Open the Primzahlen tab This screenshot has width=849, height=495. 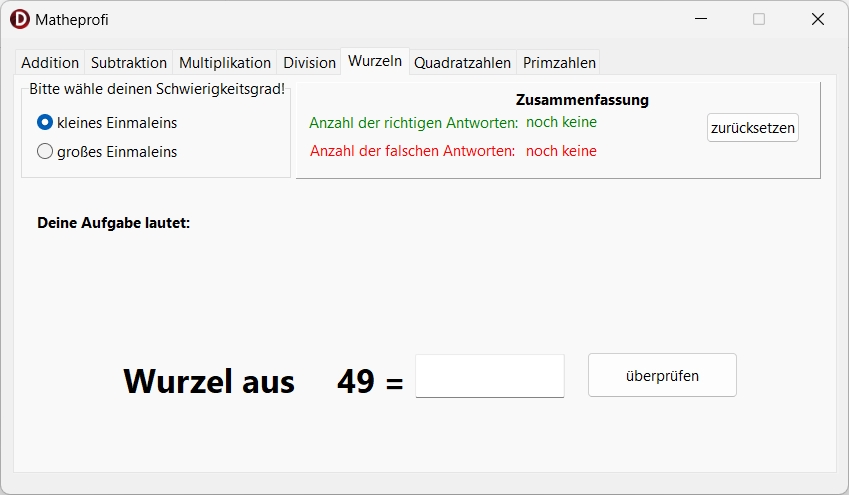559,62
